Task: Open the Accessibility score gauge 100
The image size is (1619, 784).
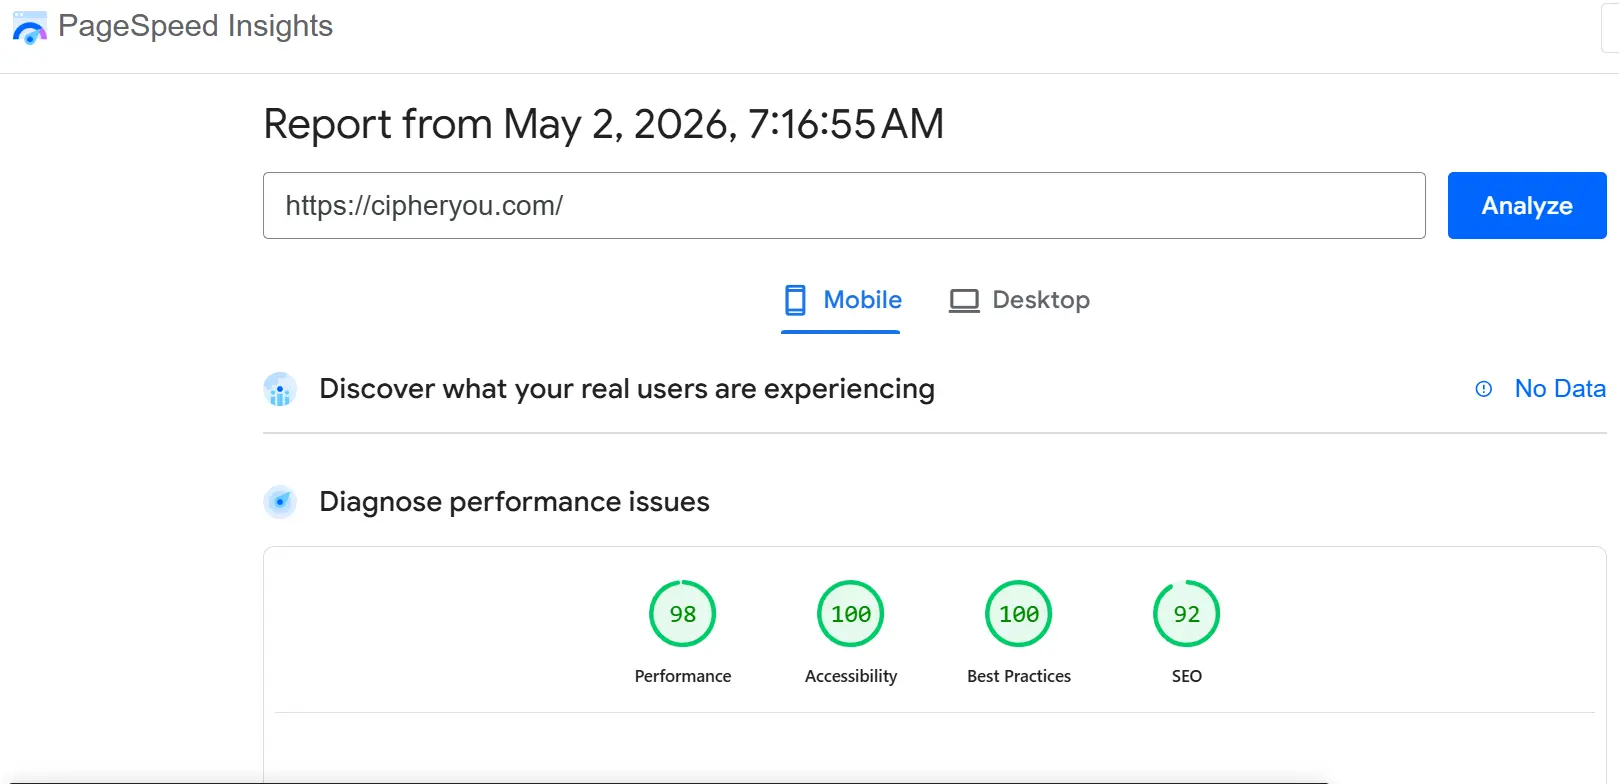Action: (x=851, y=614)
